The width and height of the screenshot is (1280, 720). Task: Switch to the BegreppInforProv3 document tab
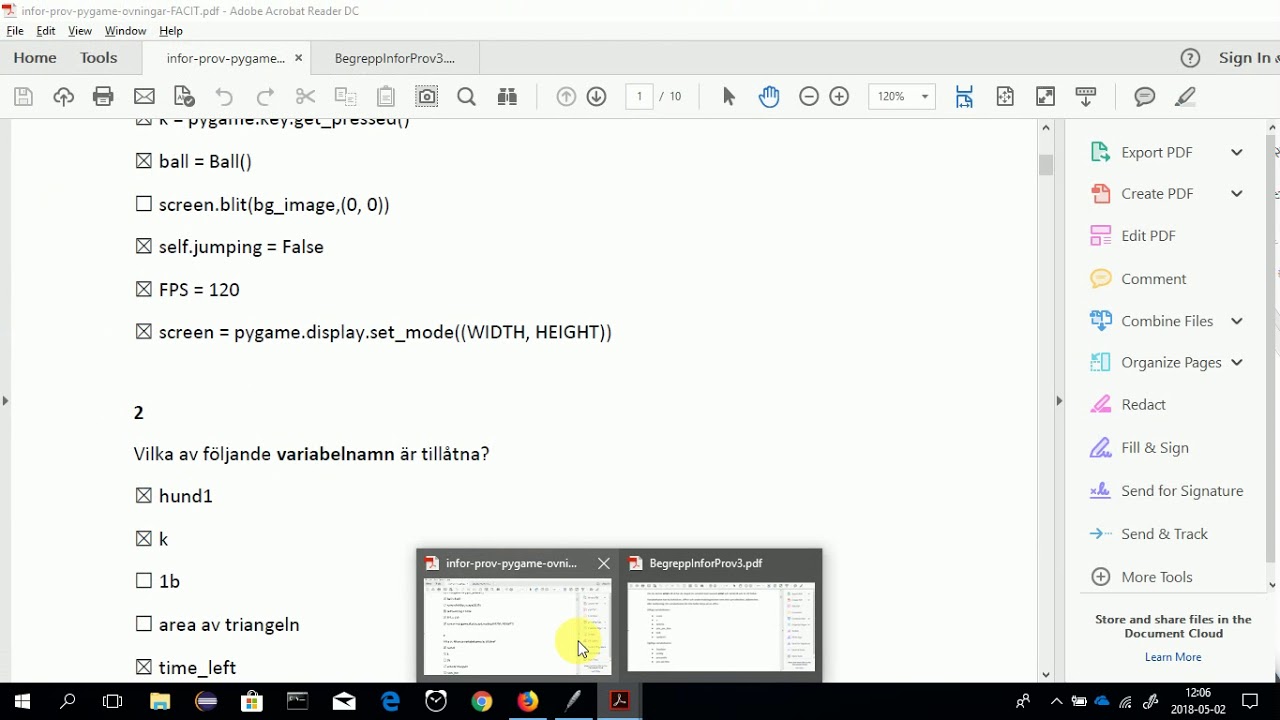coord(395,59)
